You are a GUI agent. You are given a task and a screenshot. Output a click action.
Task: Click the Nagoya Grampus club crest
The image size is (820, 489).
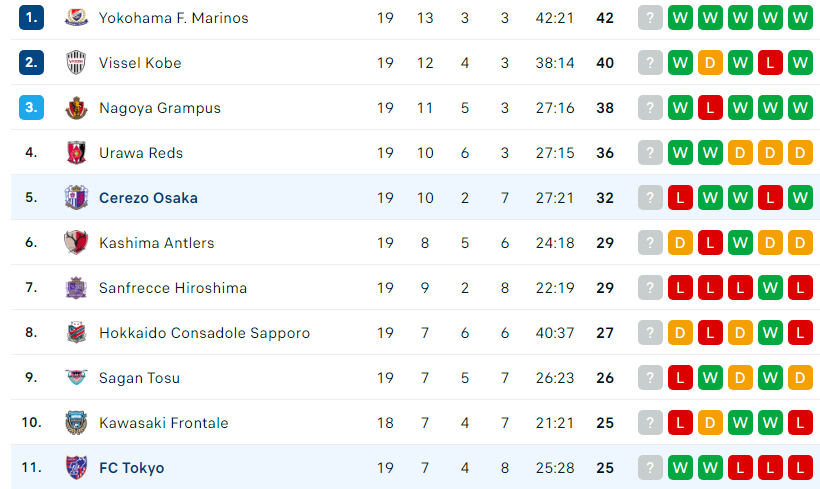[76, 108]
